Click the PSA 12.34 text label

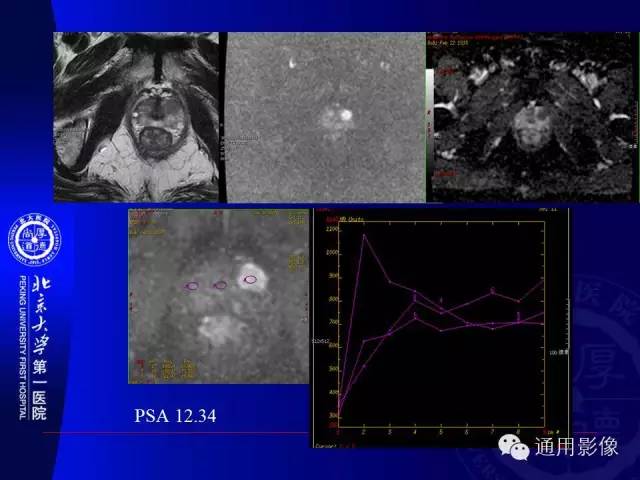(x=176, y=416)
